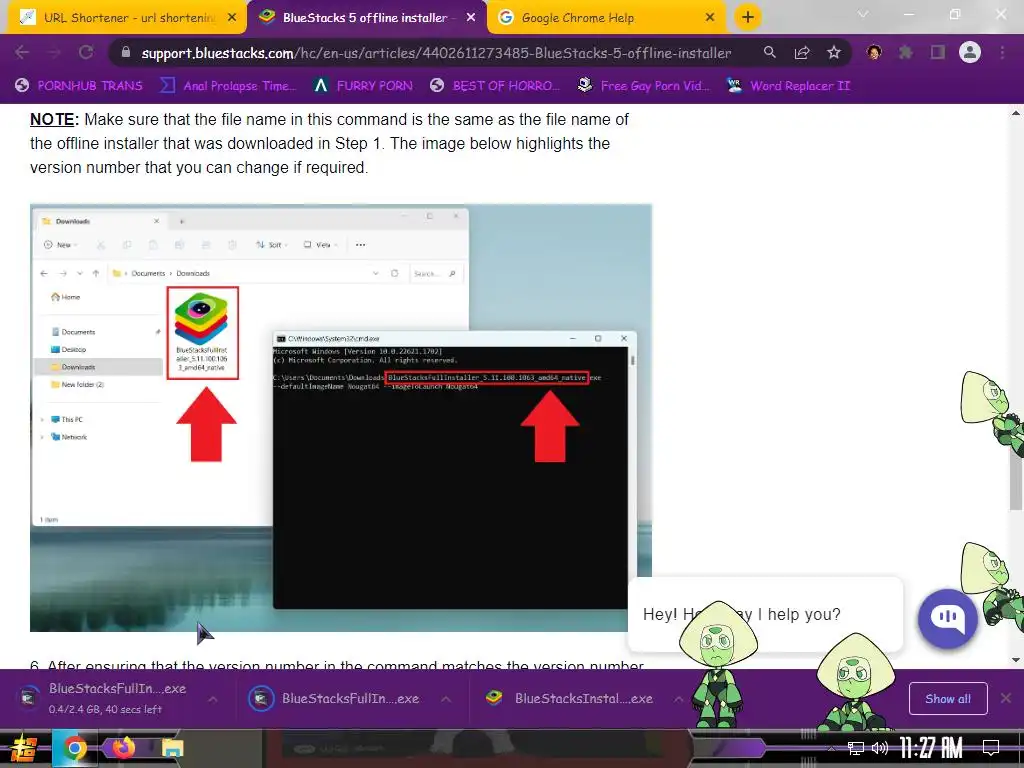Click the address bar URL field
Viewport: 1024px width, 768px height.
(436, 53)
